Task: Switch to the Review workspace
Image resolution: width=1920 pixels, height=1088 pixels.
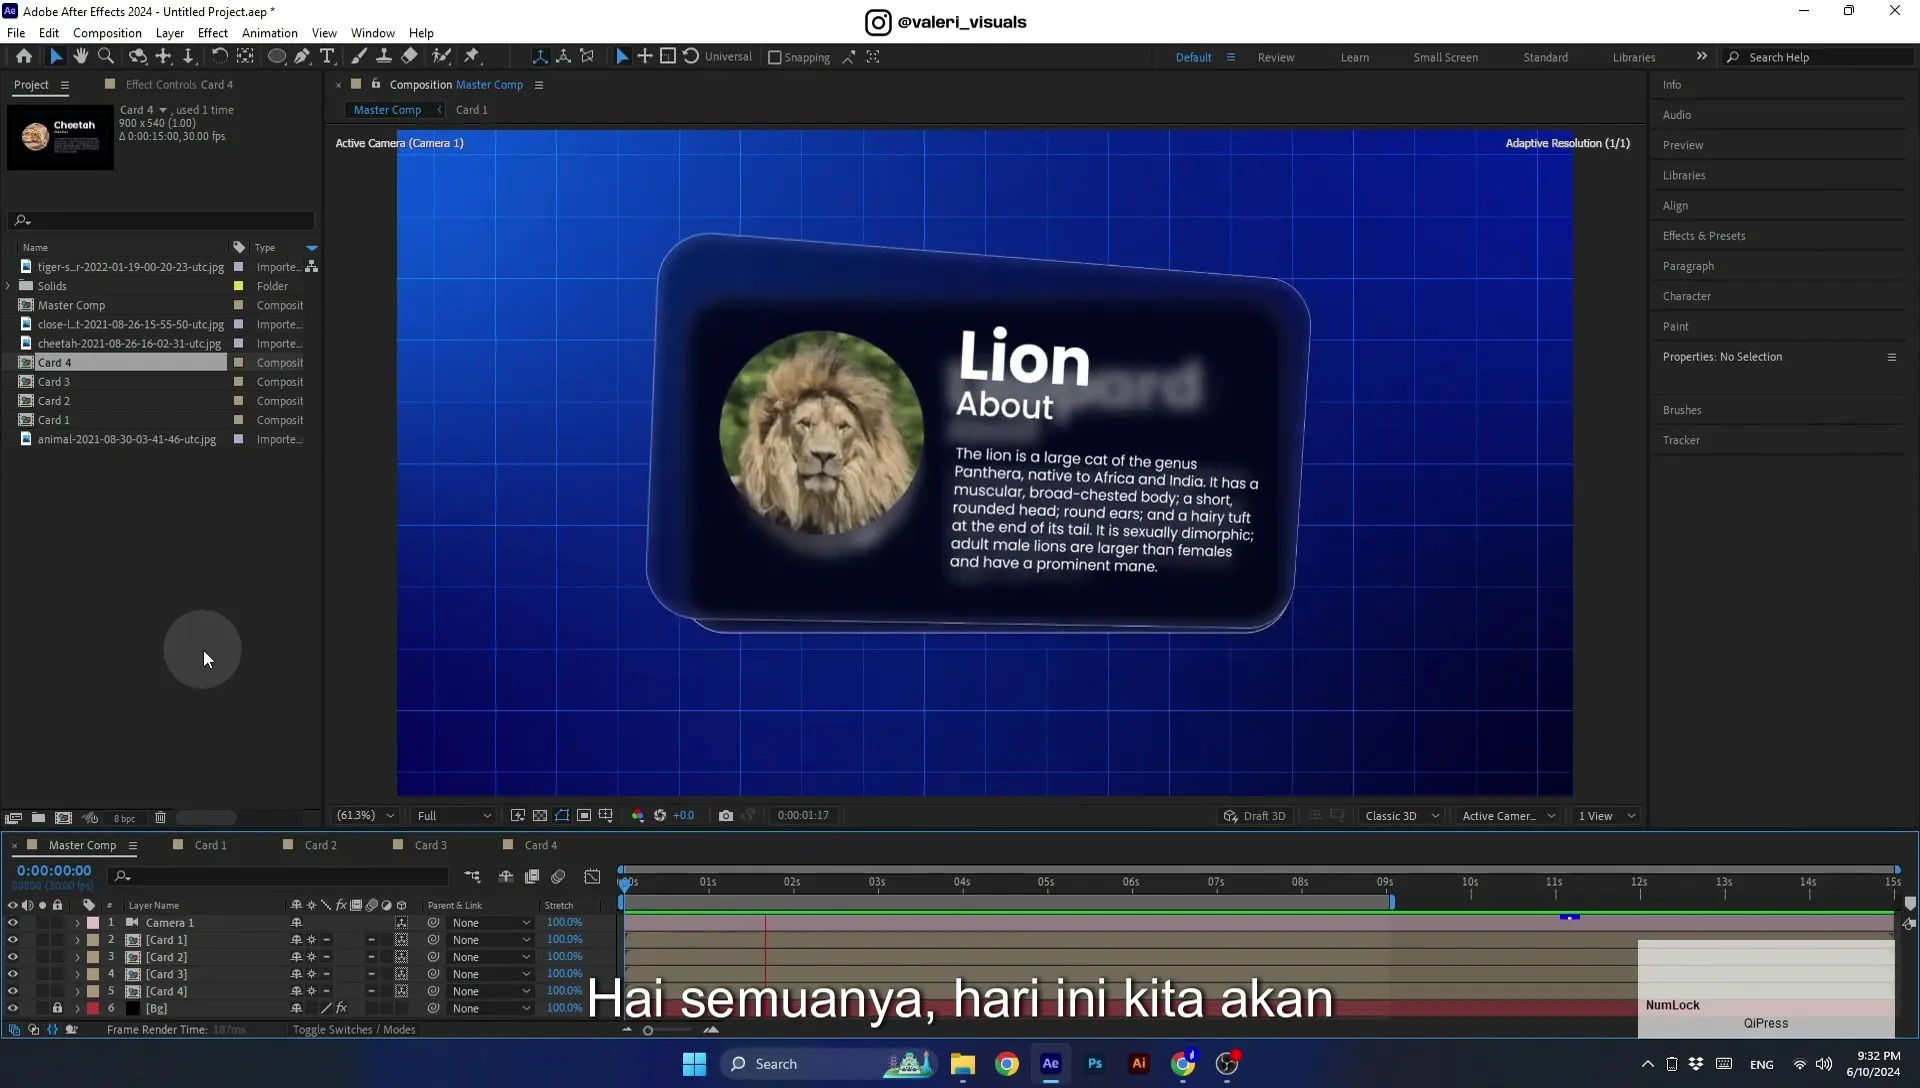Action: pos(1275,58)
